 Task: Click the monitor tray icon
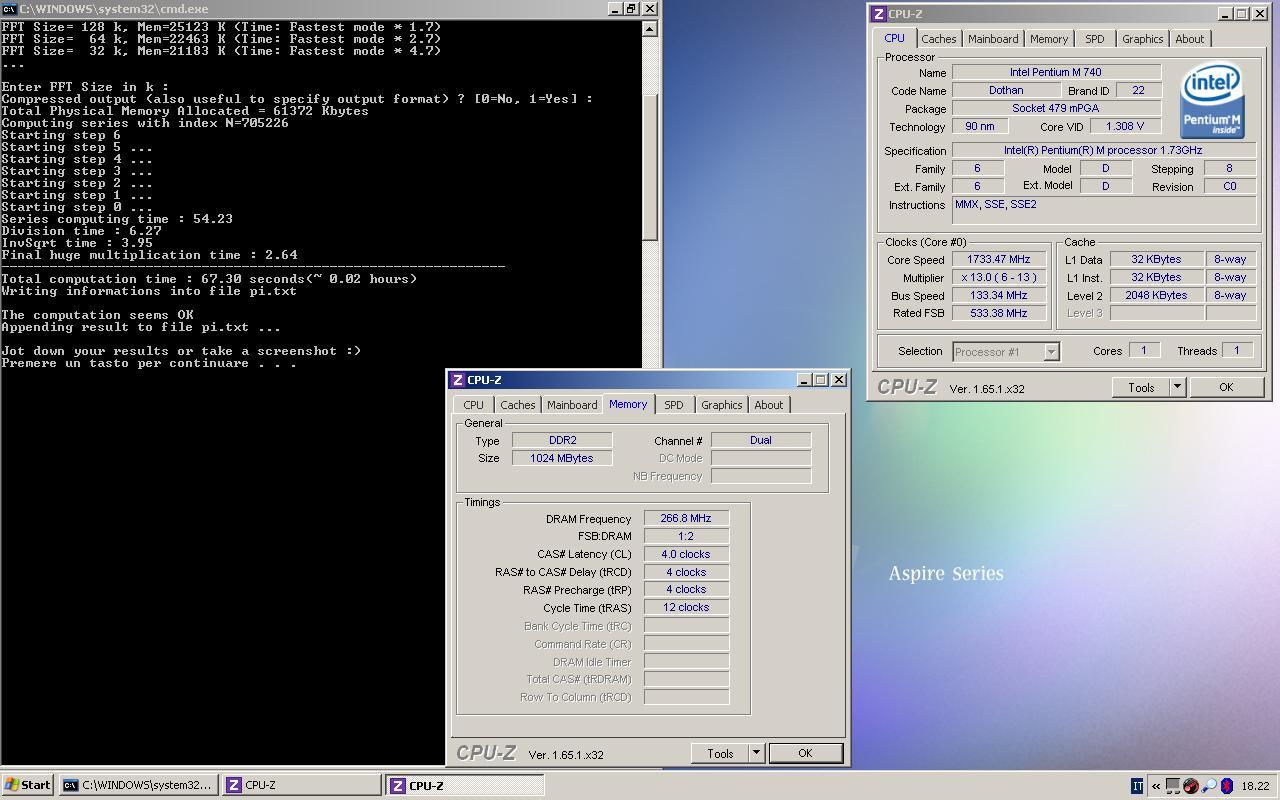1174,786
